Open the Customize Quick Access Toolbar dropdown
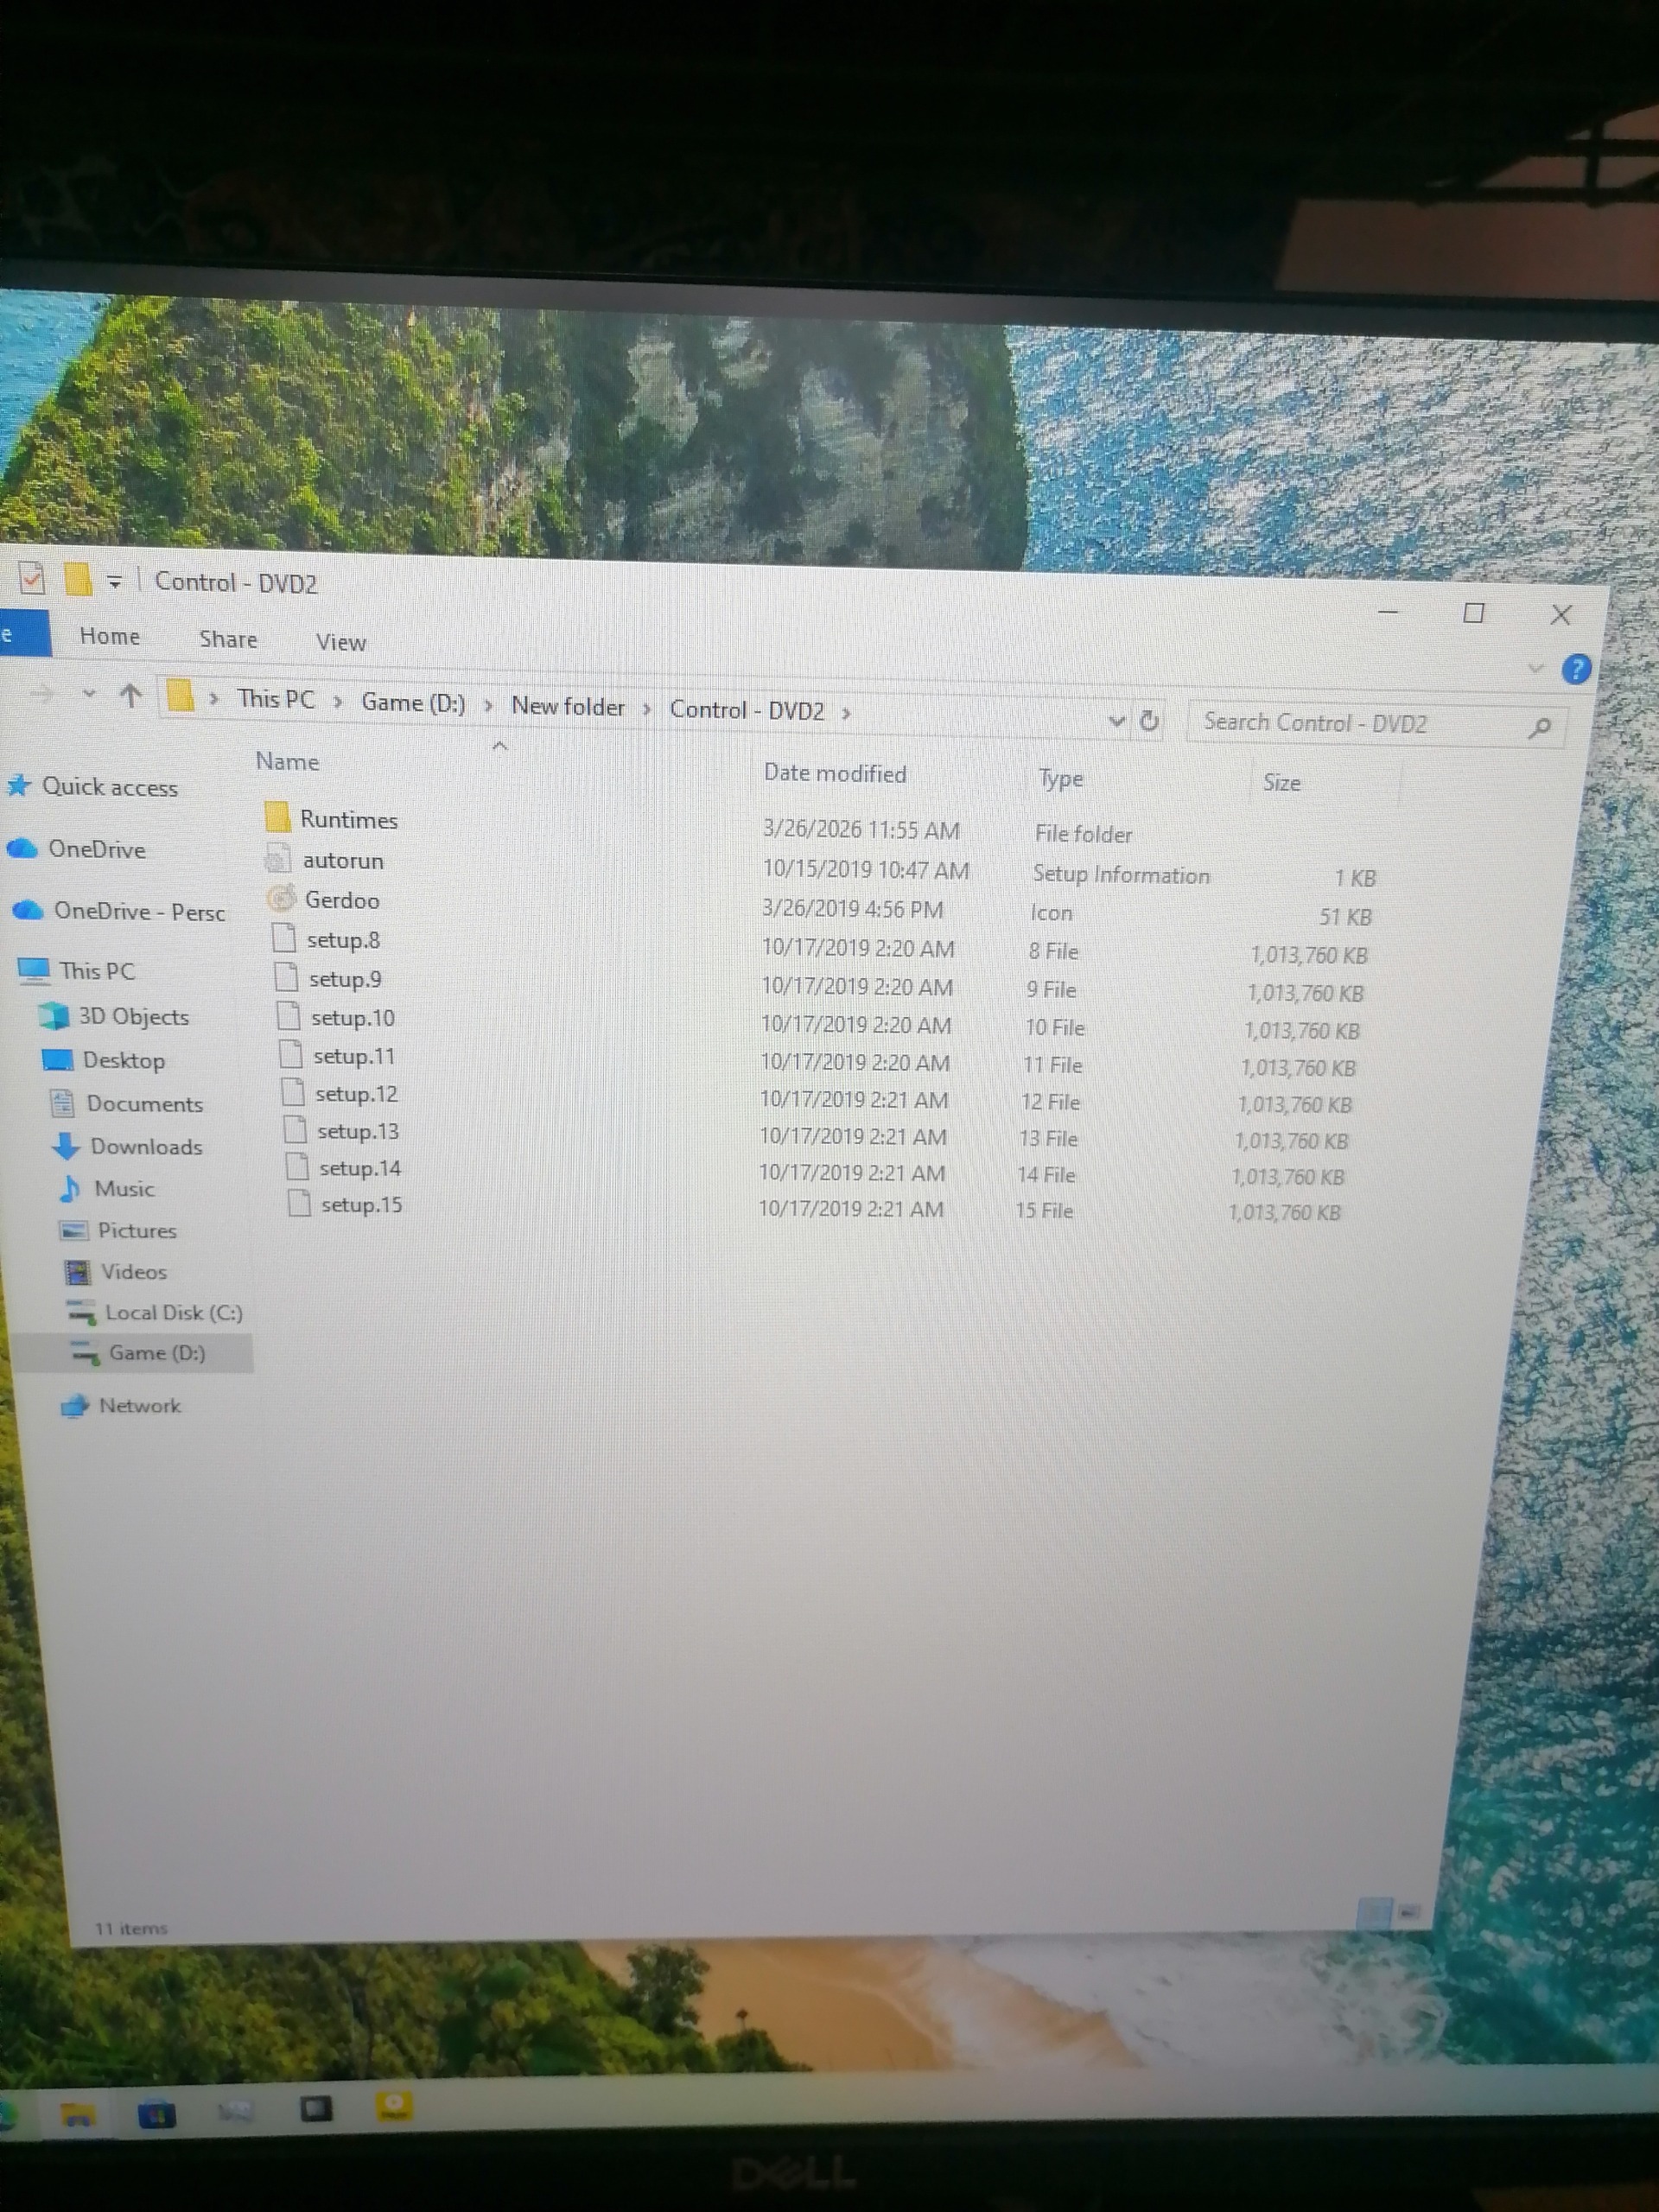The height and width of the screenshot is (2212, 1659). [115, 582]
